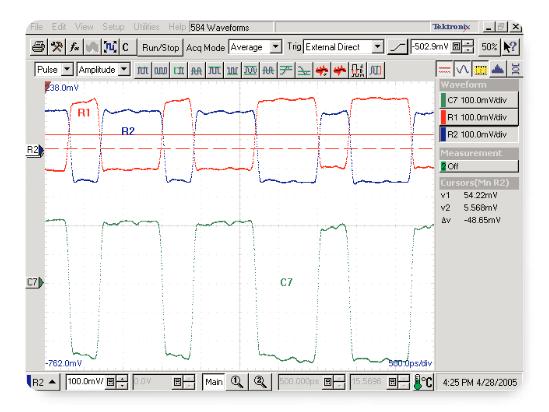Click the help pointer question mark icon
This screenshot has height=412, width=549.
coord(509,47)
